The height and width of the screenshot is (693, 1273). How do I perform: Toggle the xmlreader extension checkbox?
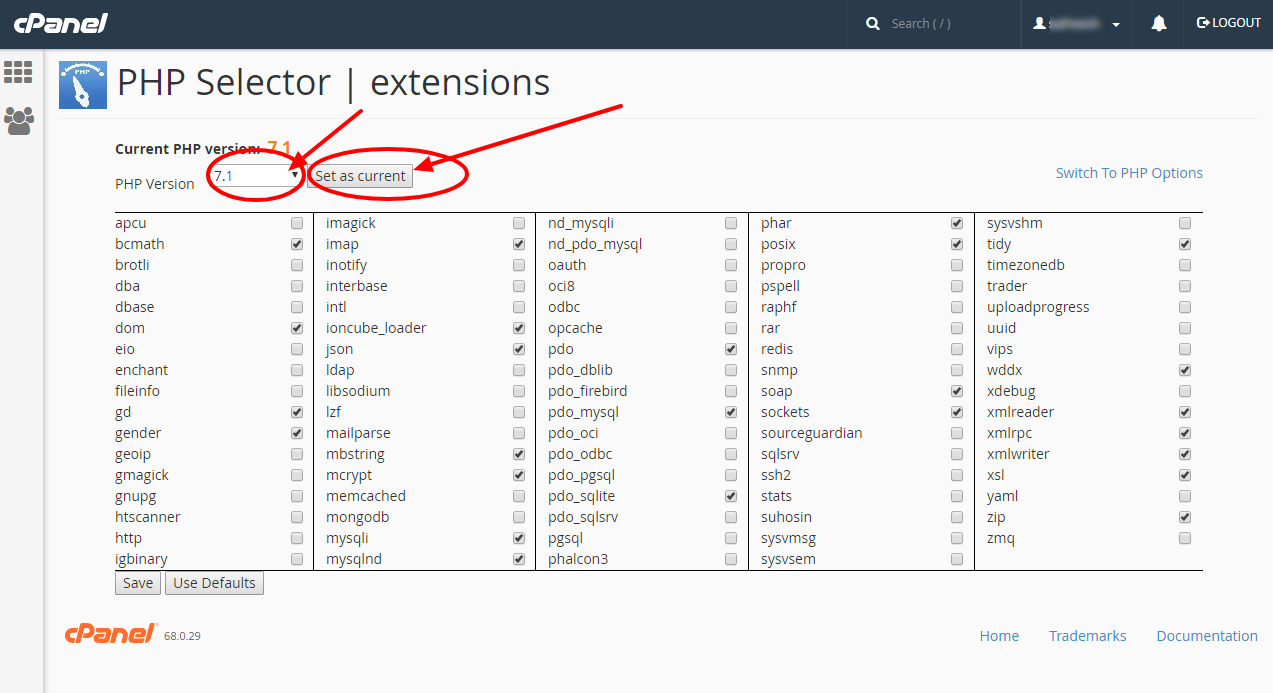pyautogui.click(x=1185, y=412)
